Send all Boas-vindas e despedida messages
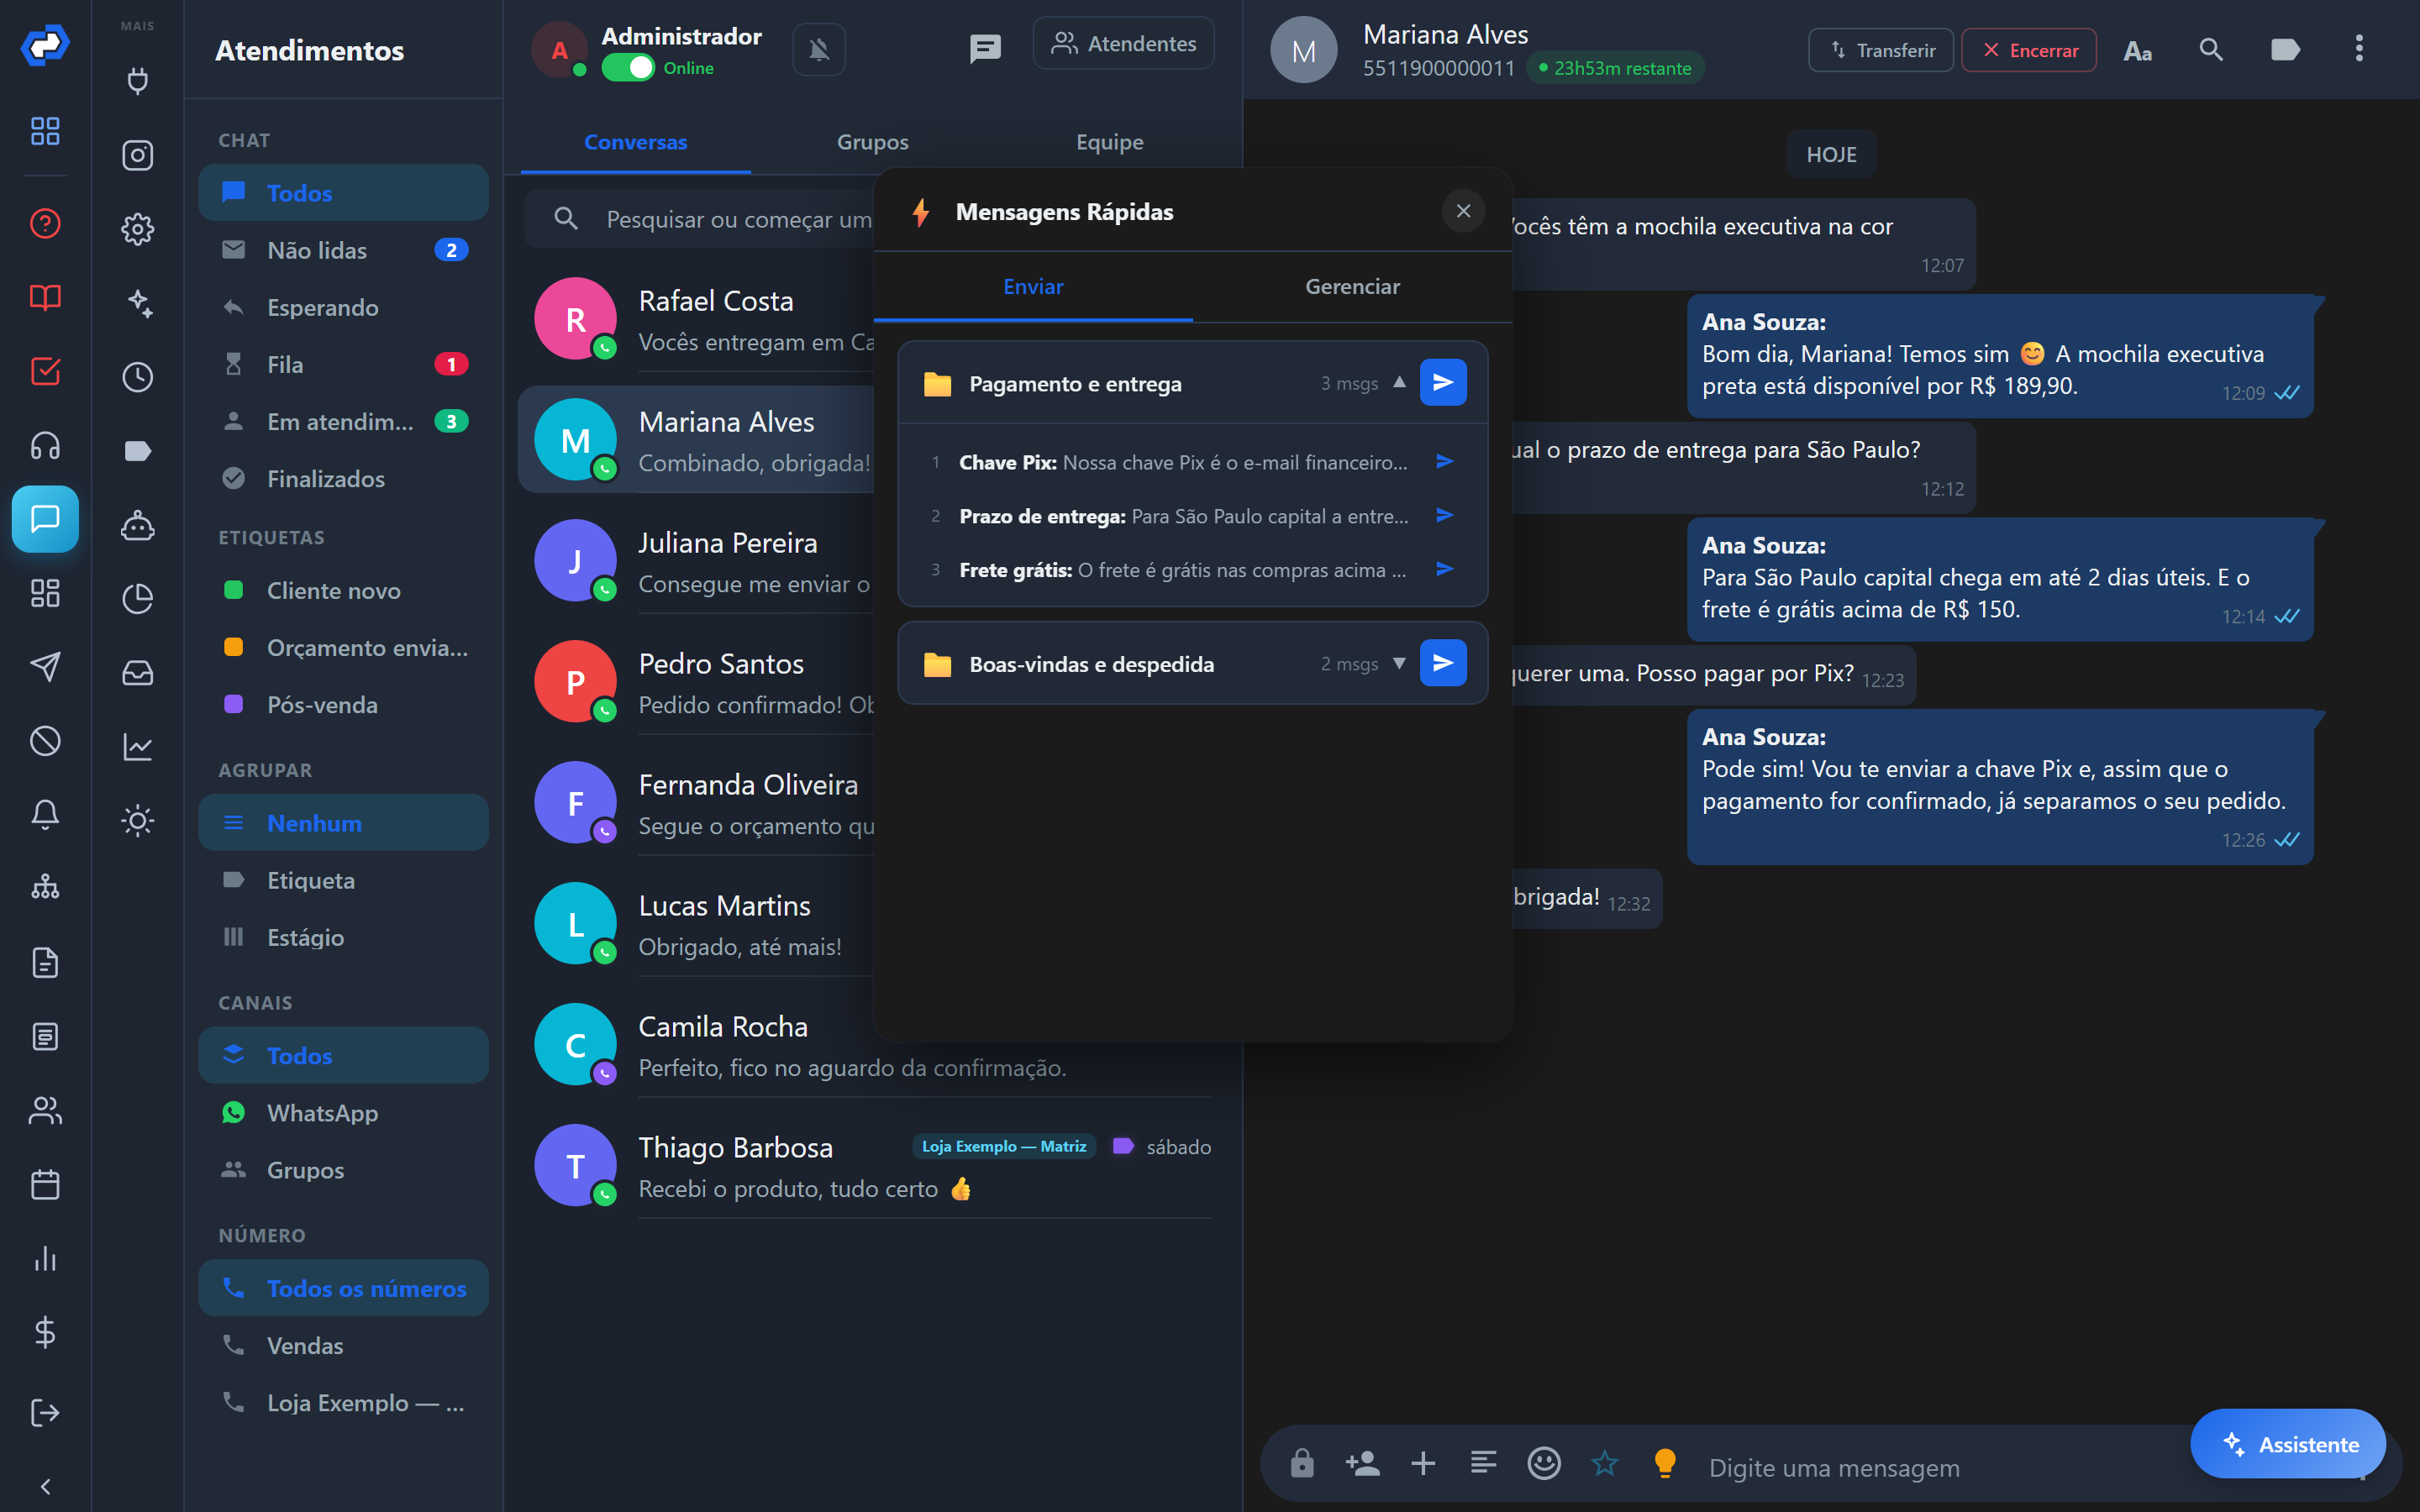Screen dimensions: 2420x1512 1443,663
